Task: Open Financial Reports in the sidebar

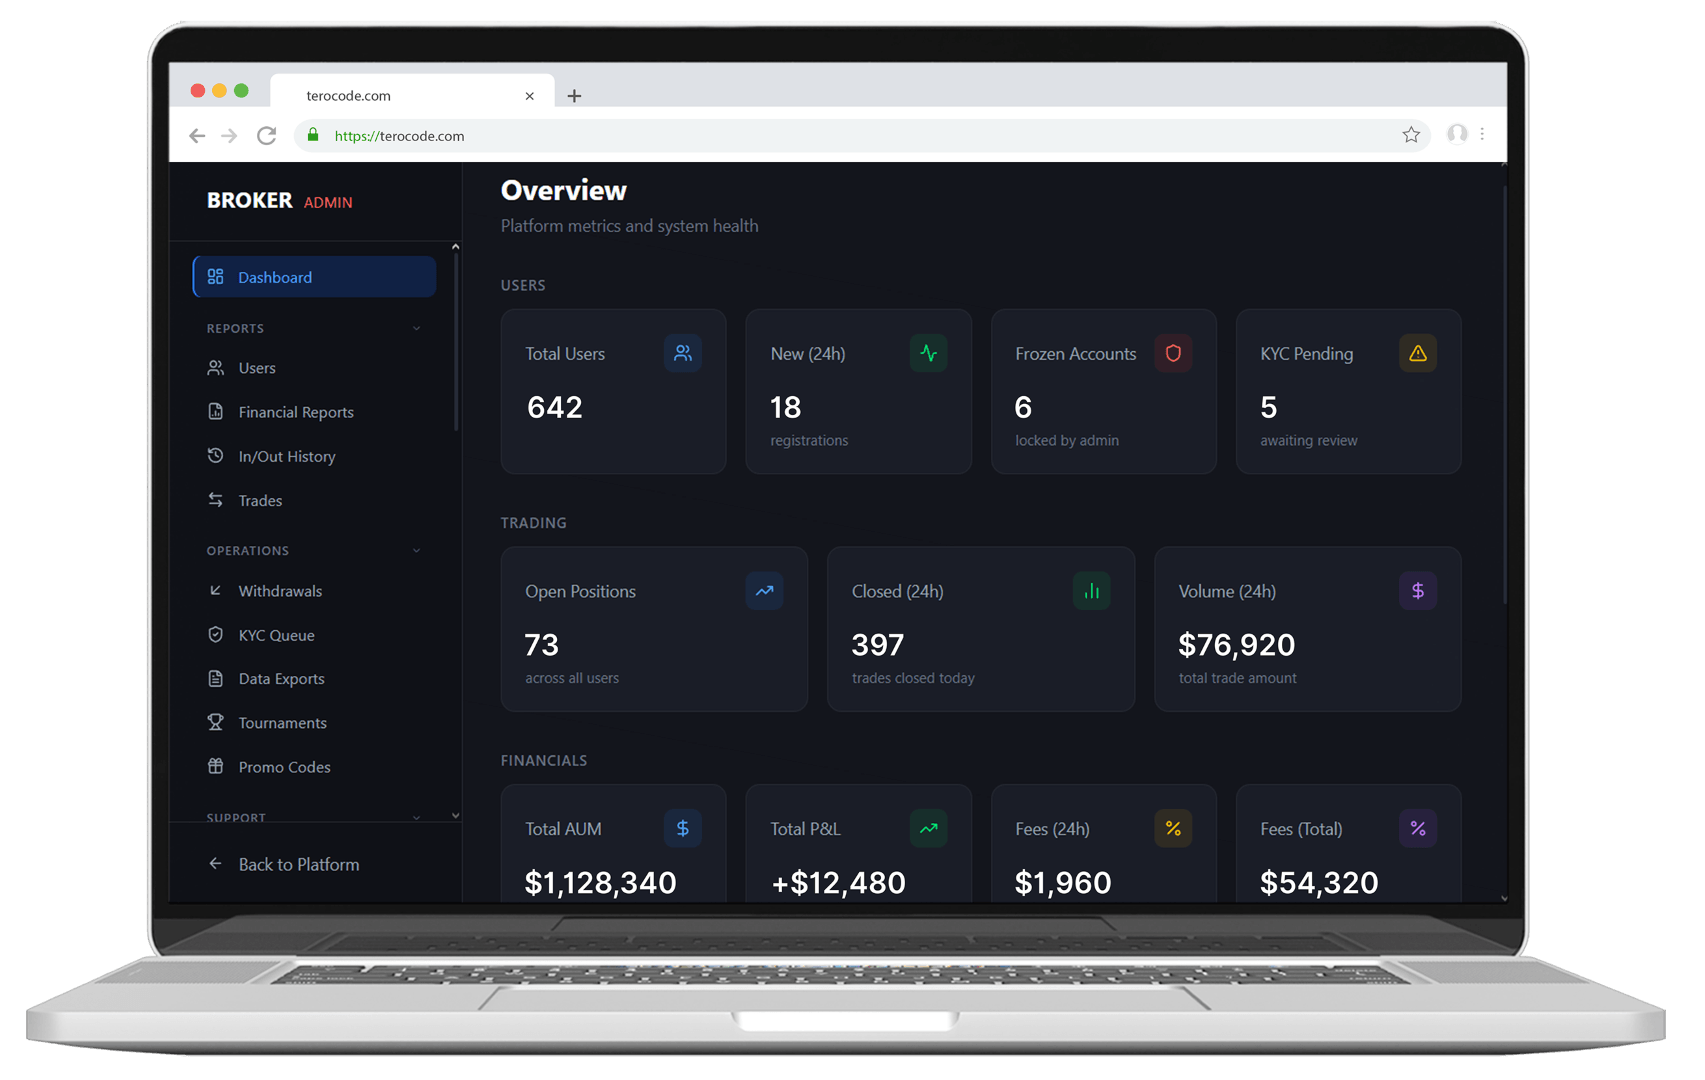Action: click(x=295, y=412)
